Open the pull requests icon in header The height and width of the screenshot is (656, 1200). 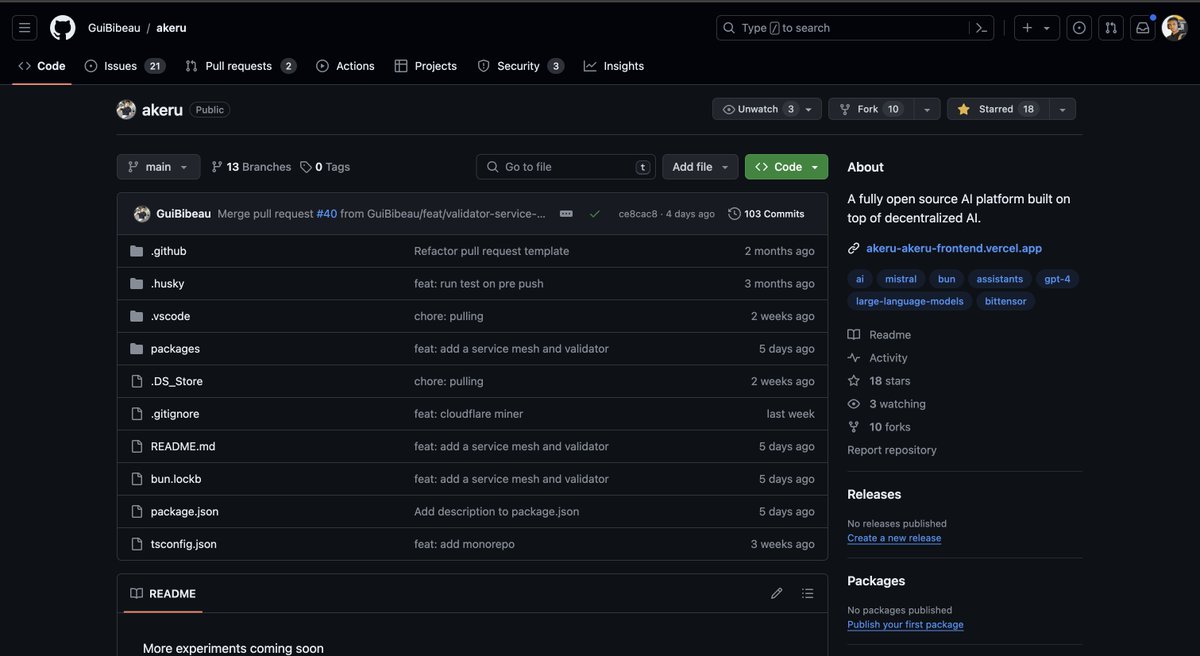[1111, 28]
